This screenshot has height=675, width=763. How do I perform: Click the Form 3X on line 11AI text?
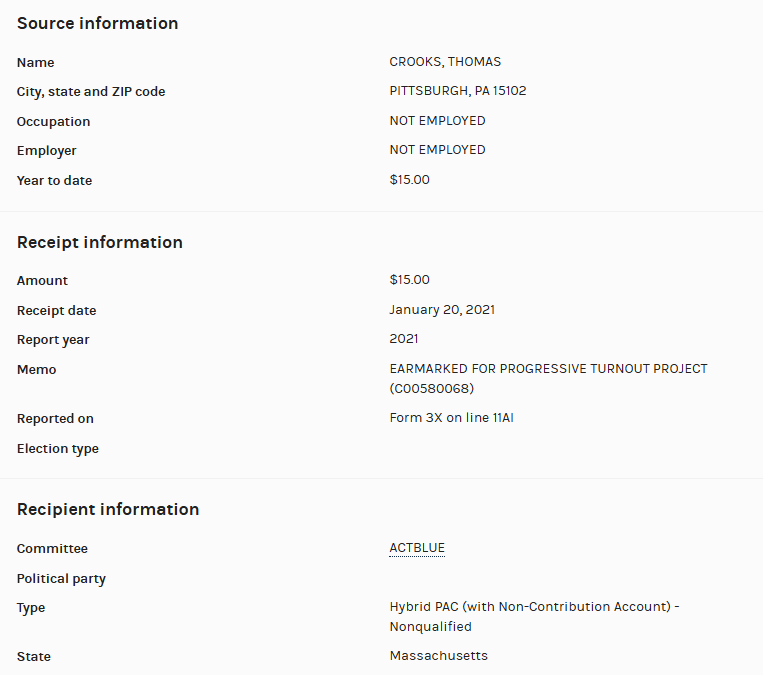tap(451, 418)
